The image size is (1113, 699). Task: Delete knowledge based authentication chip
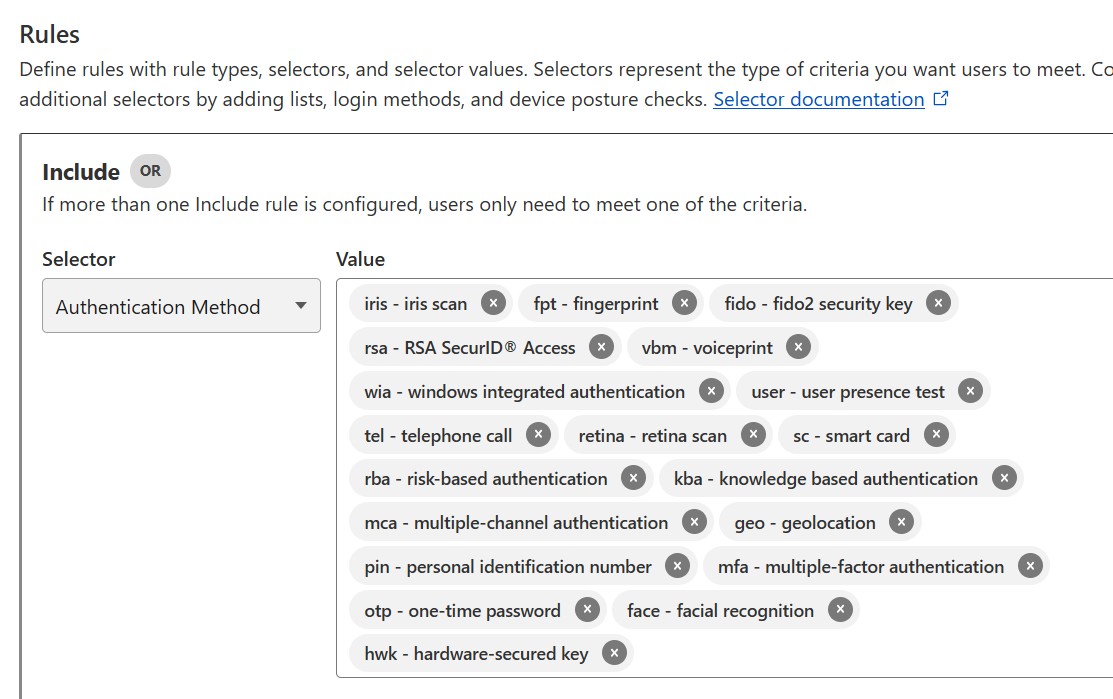[x=1004, y=478]
